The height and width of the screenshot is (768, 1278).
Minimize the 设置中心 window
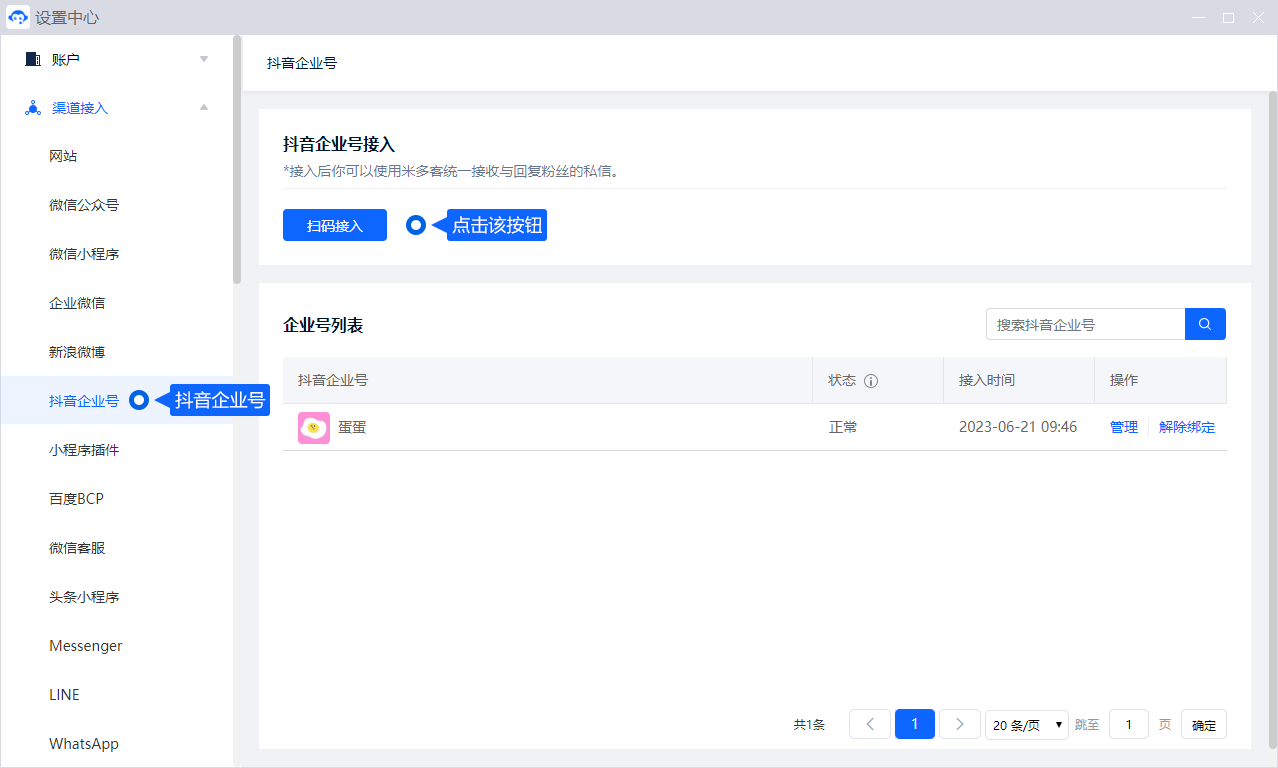1198,18
